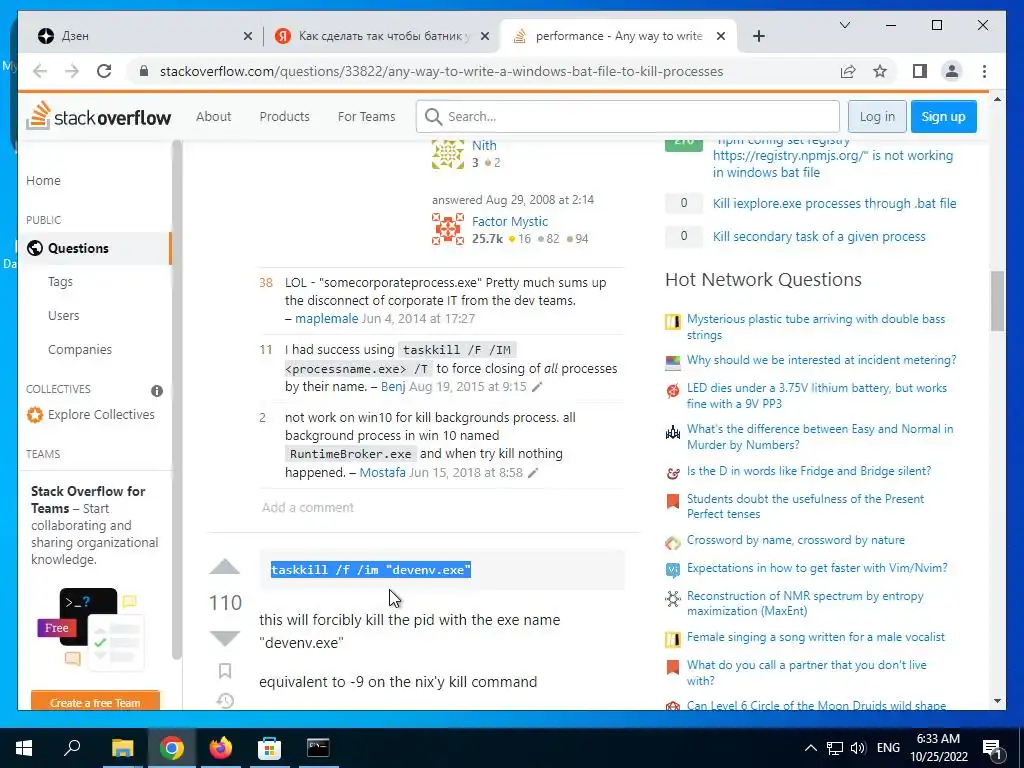Click the Stack Overflow logo

(99, 116)
